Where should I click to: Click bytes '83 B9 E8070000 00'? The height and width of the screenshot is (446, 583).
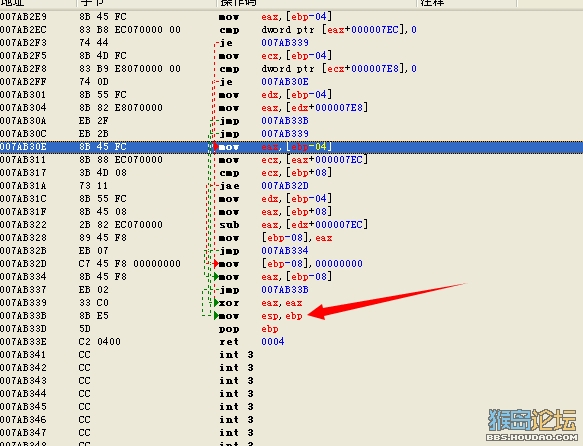coord(130,69)
